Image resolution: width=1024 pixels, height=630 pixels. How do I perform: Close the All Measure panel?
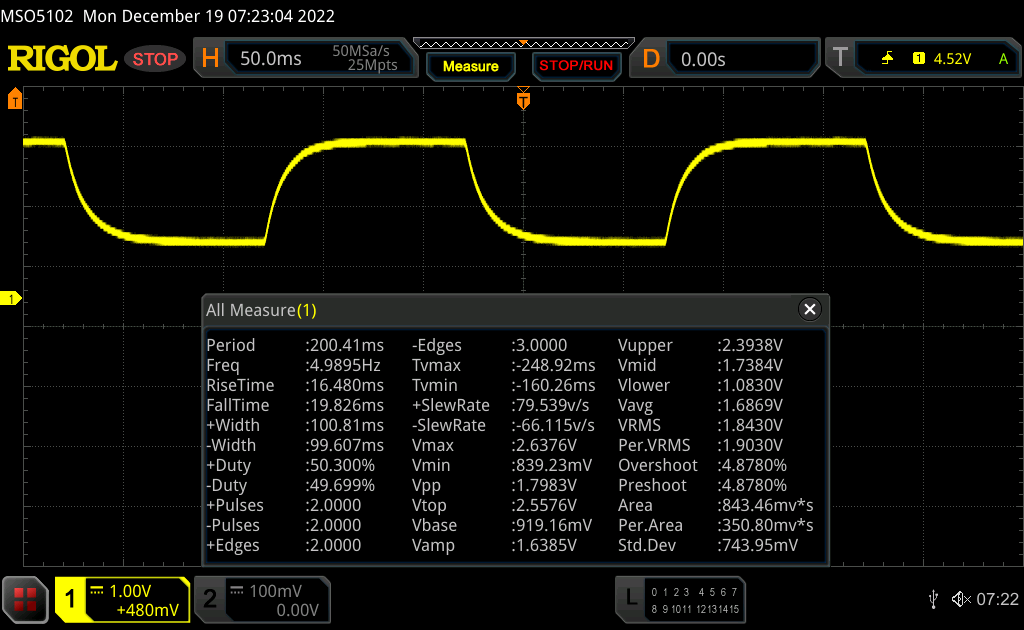(810, 310)
